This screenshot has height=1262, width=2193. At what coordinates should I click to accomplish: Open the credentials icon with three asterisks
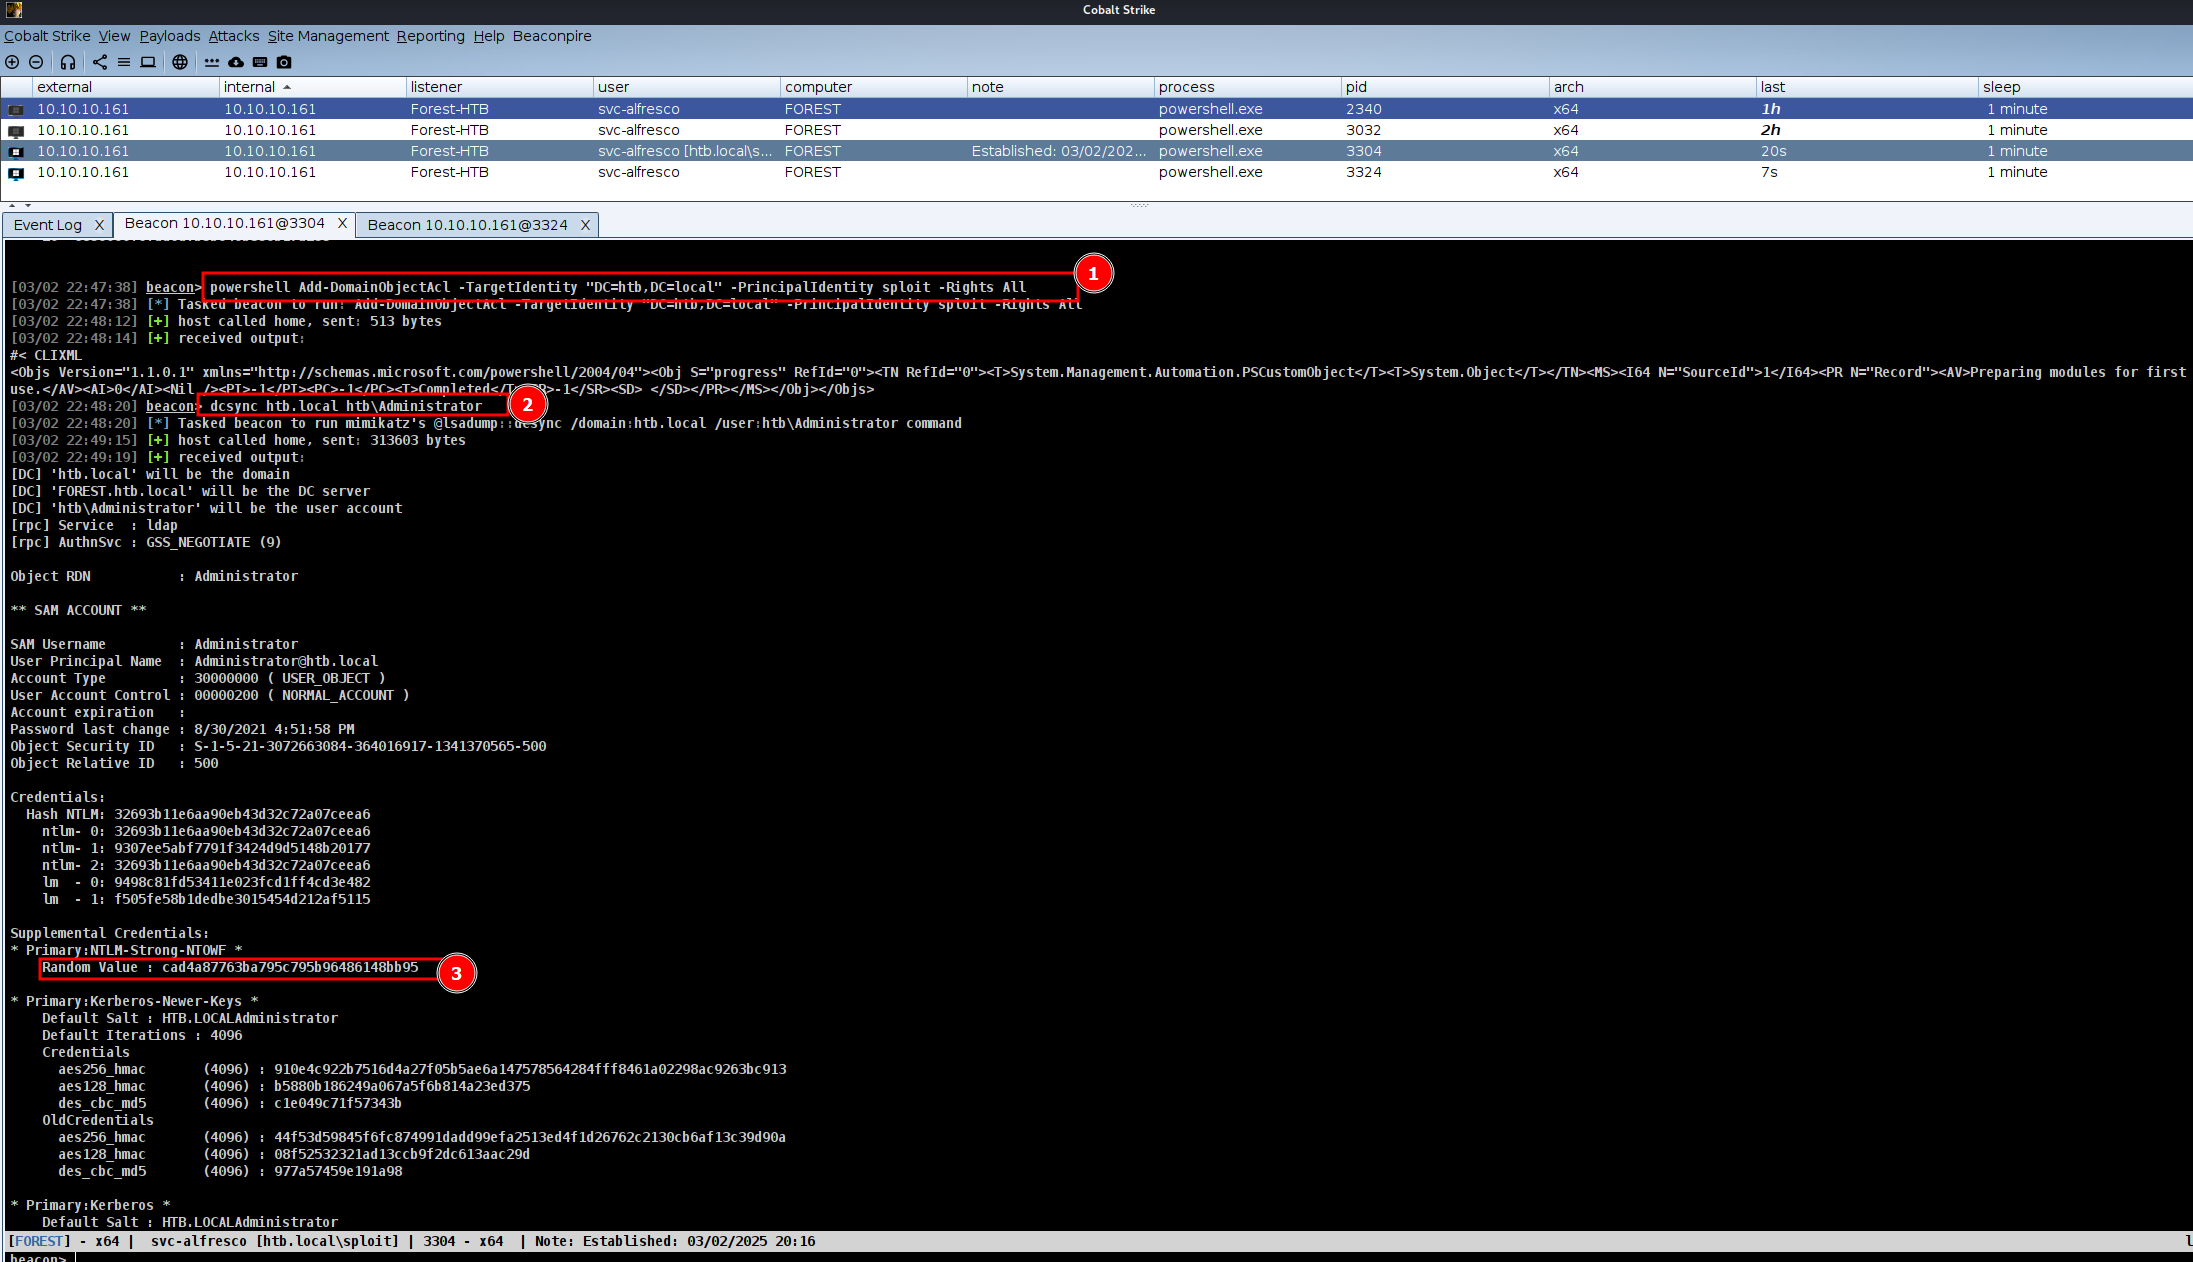tap(212, 62)
